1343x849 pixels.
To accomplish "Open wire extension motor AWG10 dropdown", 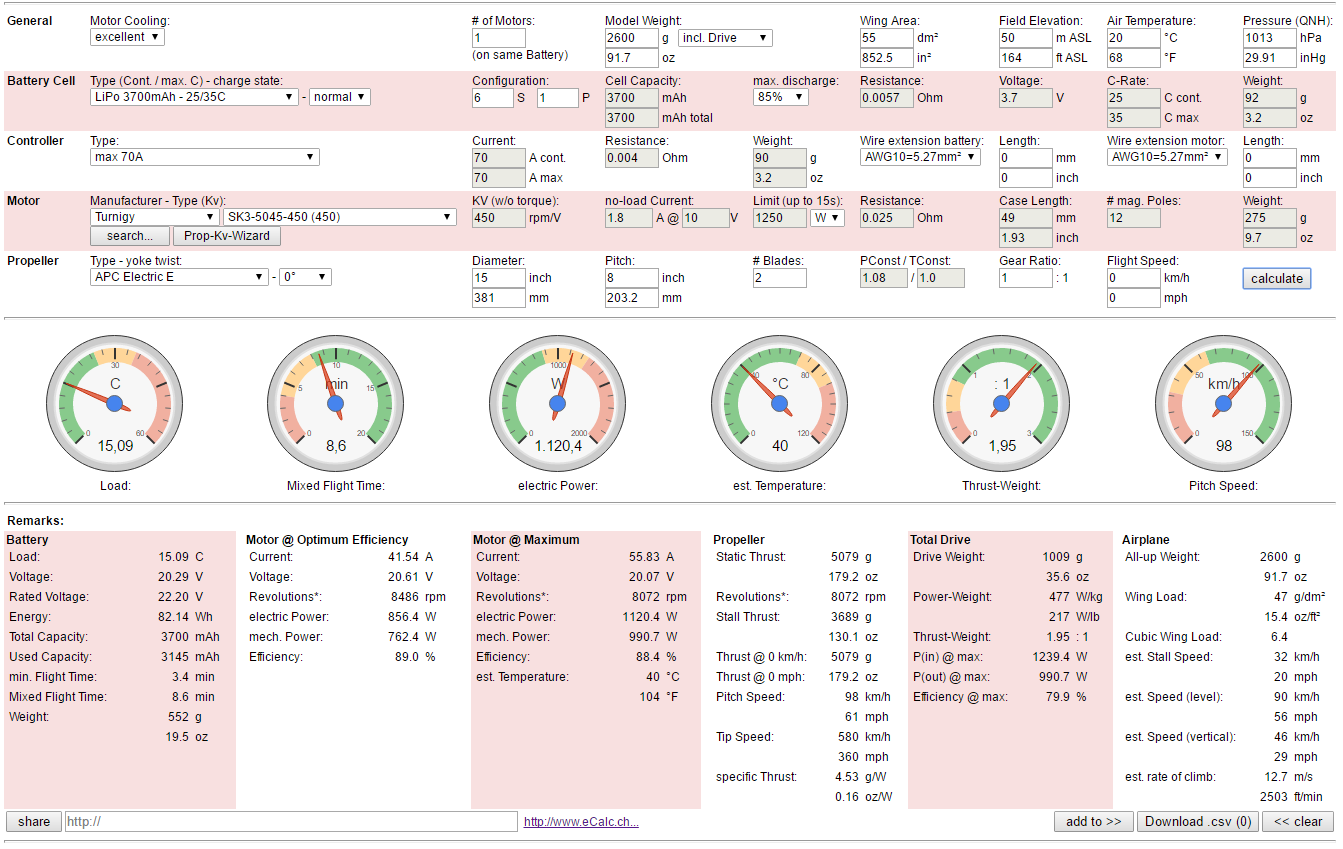I will (x=1167, y=157).
